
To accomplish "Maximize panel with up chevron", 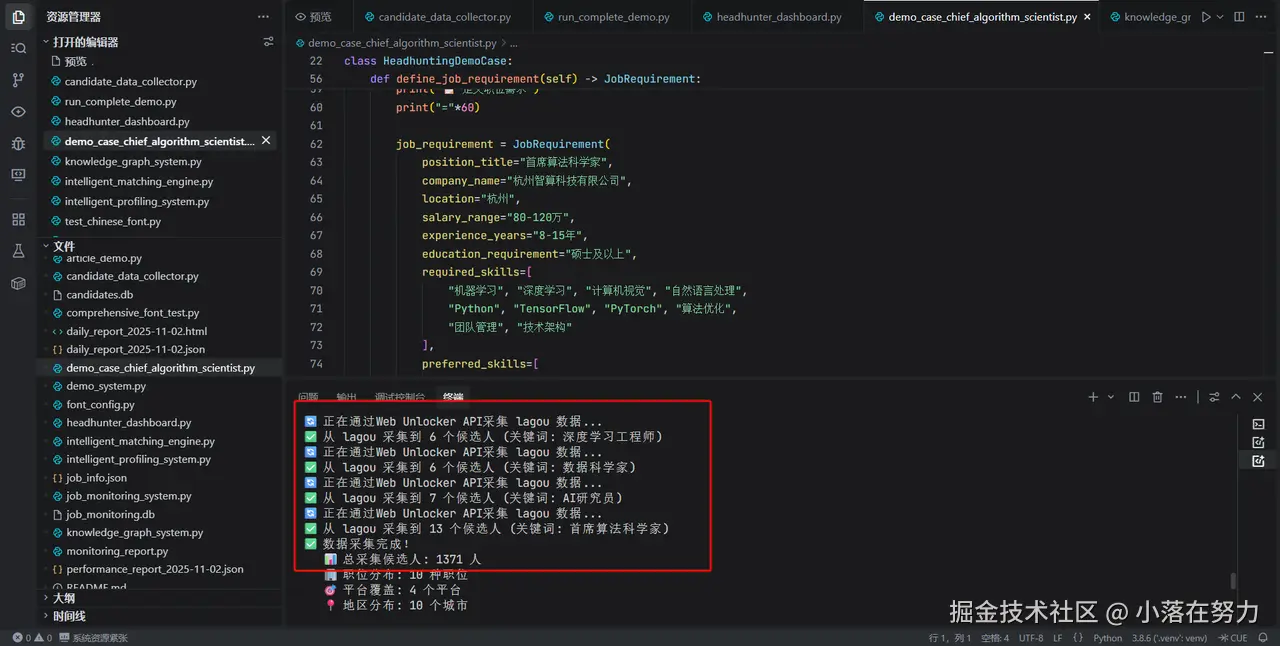I will [1236, 397].
